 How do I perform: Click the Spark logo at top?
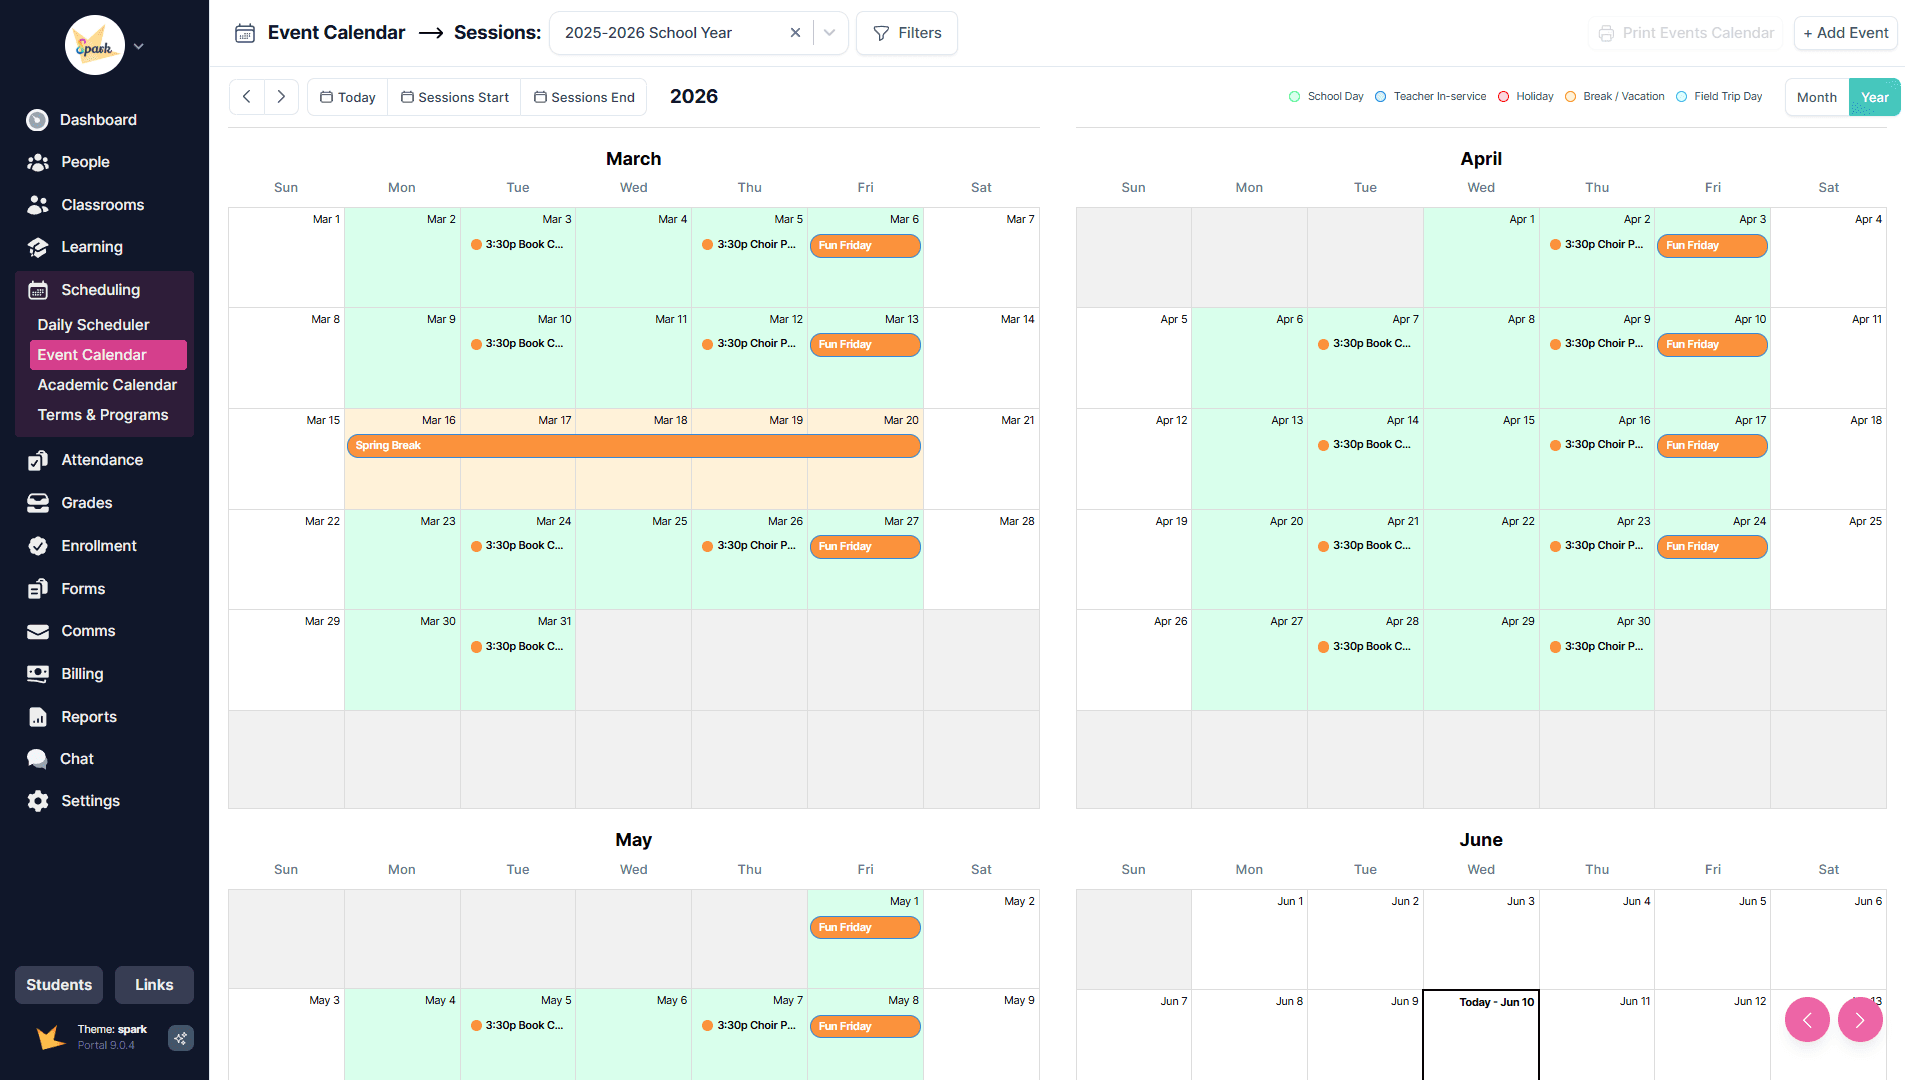pyautogui.click(x=95, y=45)
